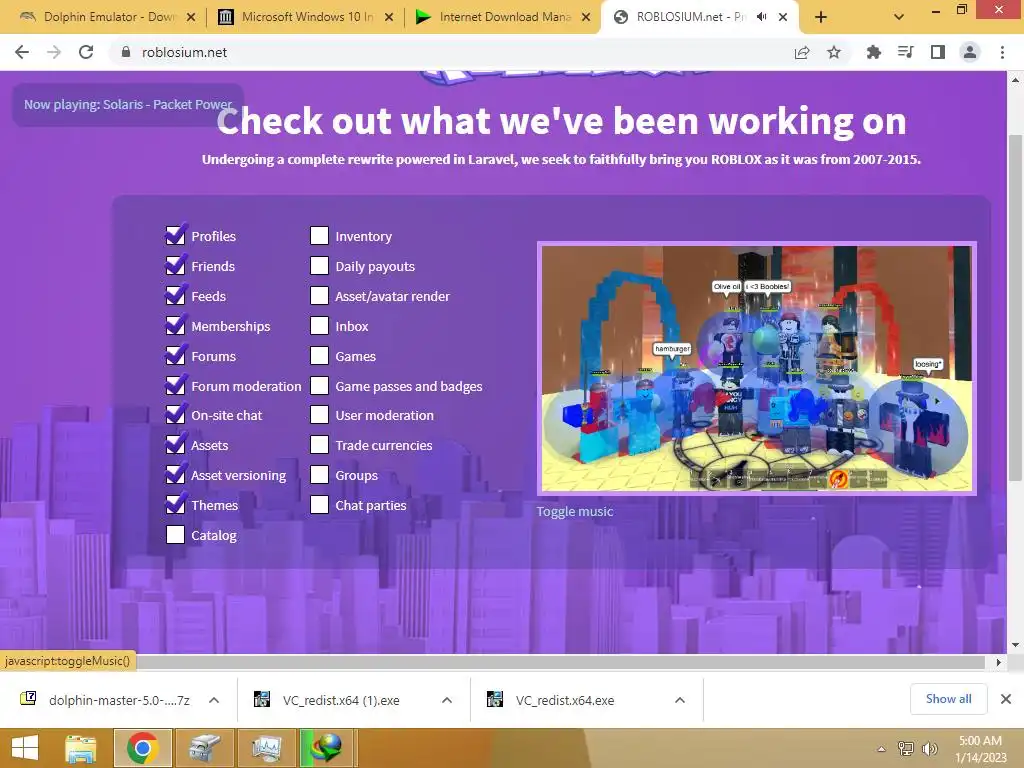View site info via the lock icon

(125, 52)
